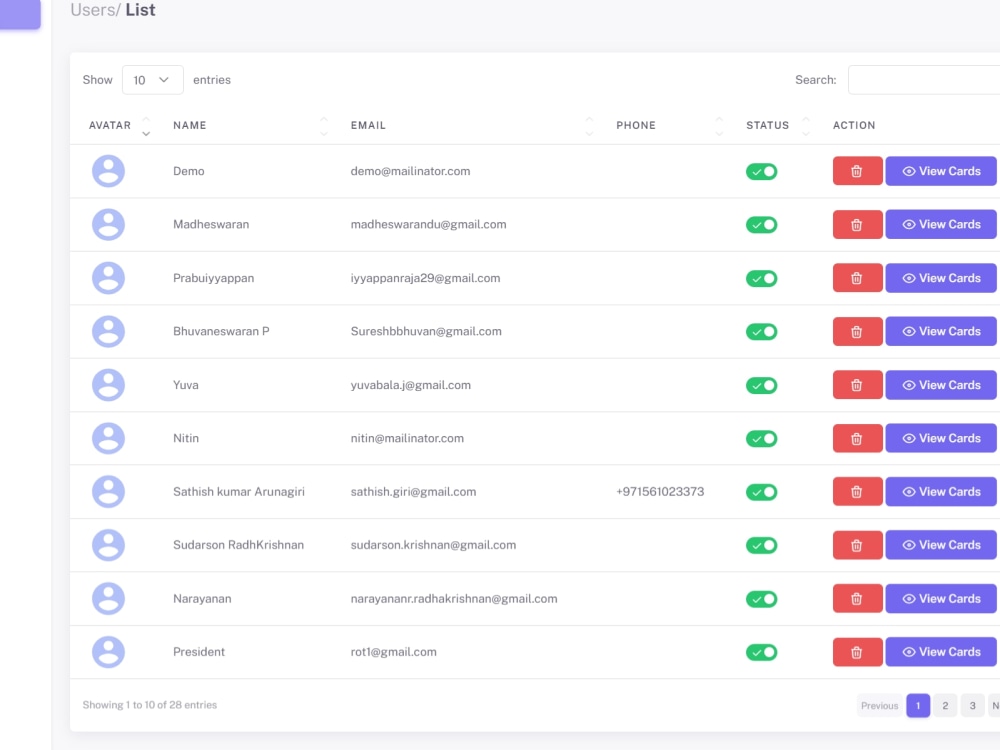Screen dimensions: 1000x750
Task: Toggle status switch for President
Action: [761, 652]
